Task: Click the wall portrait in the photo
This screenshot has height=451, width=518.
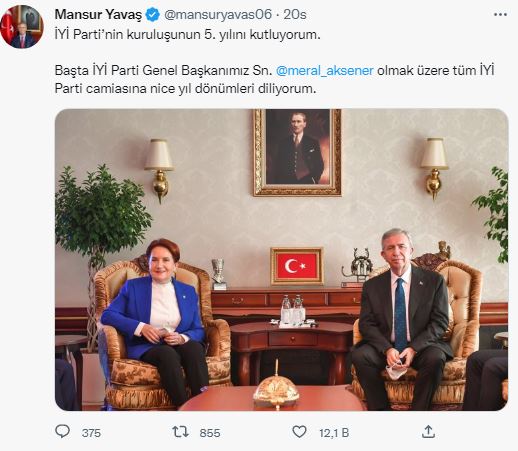Action: [297, 152]
